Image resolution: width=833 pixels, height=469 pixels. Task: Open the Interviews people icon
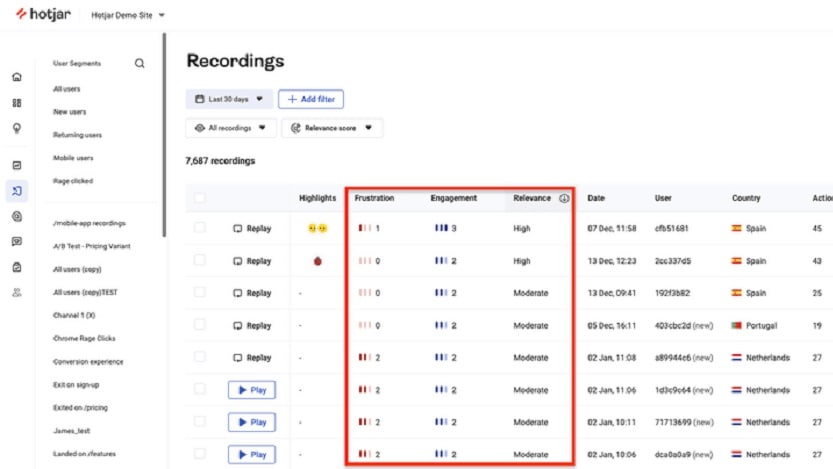coord(17,292)
